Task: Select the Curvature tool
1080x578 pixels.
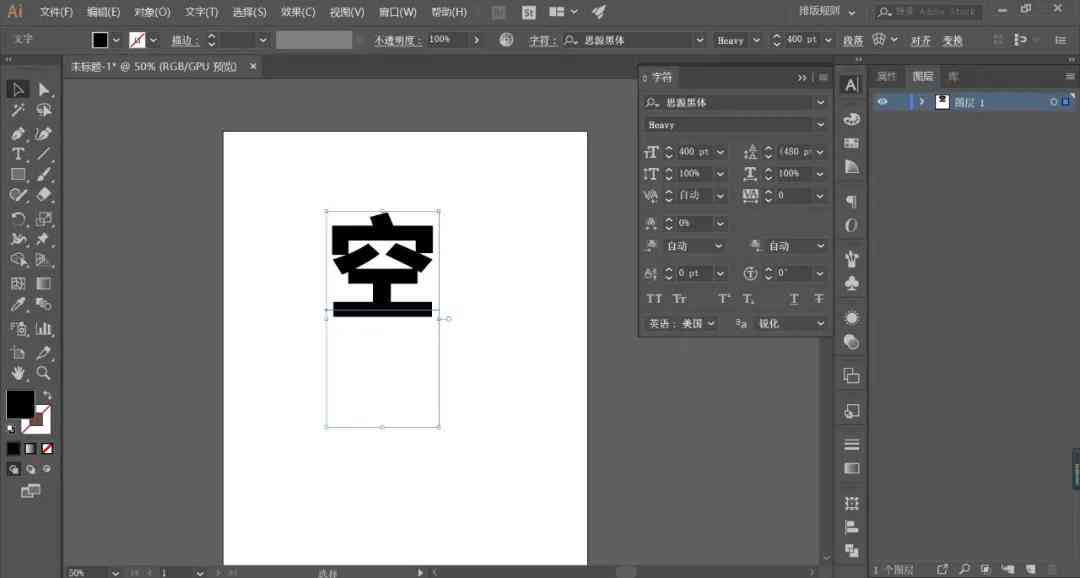Action: (x=43, y=133)
